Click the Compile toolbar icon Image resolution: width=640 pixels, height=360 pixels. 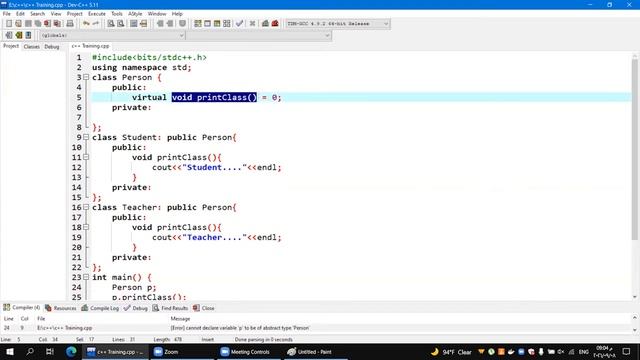pos(198,24)
